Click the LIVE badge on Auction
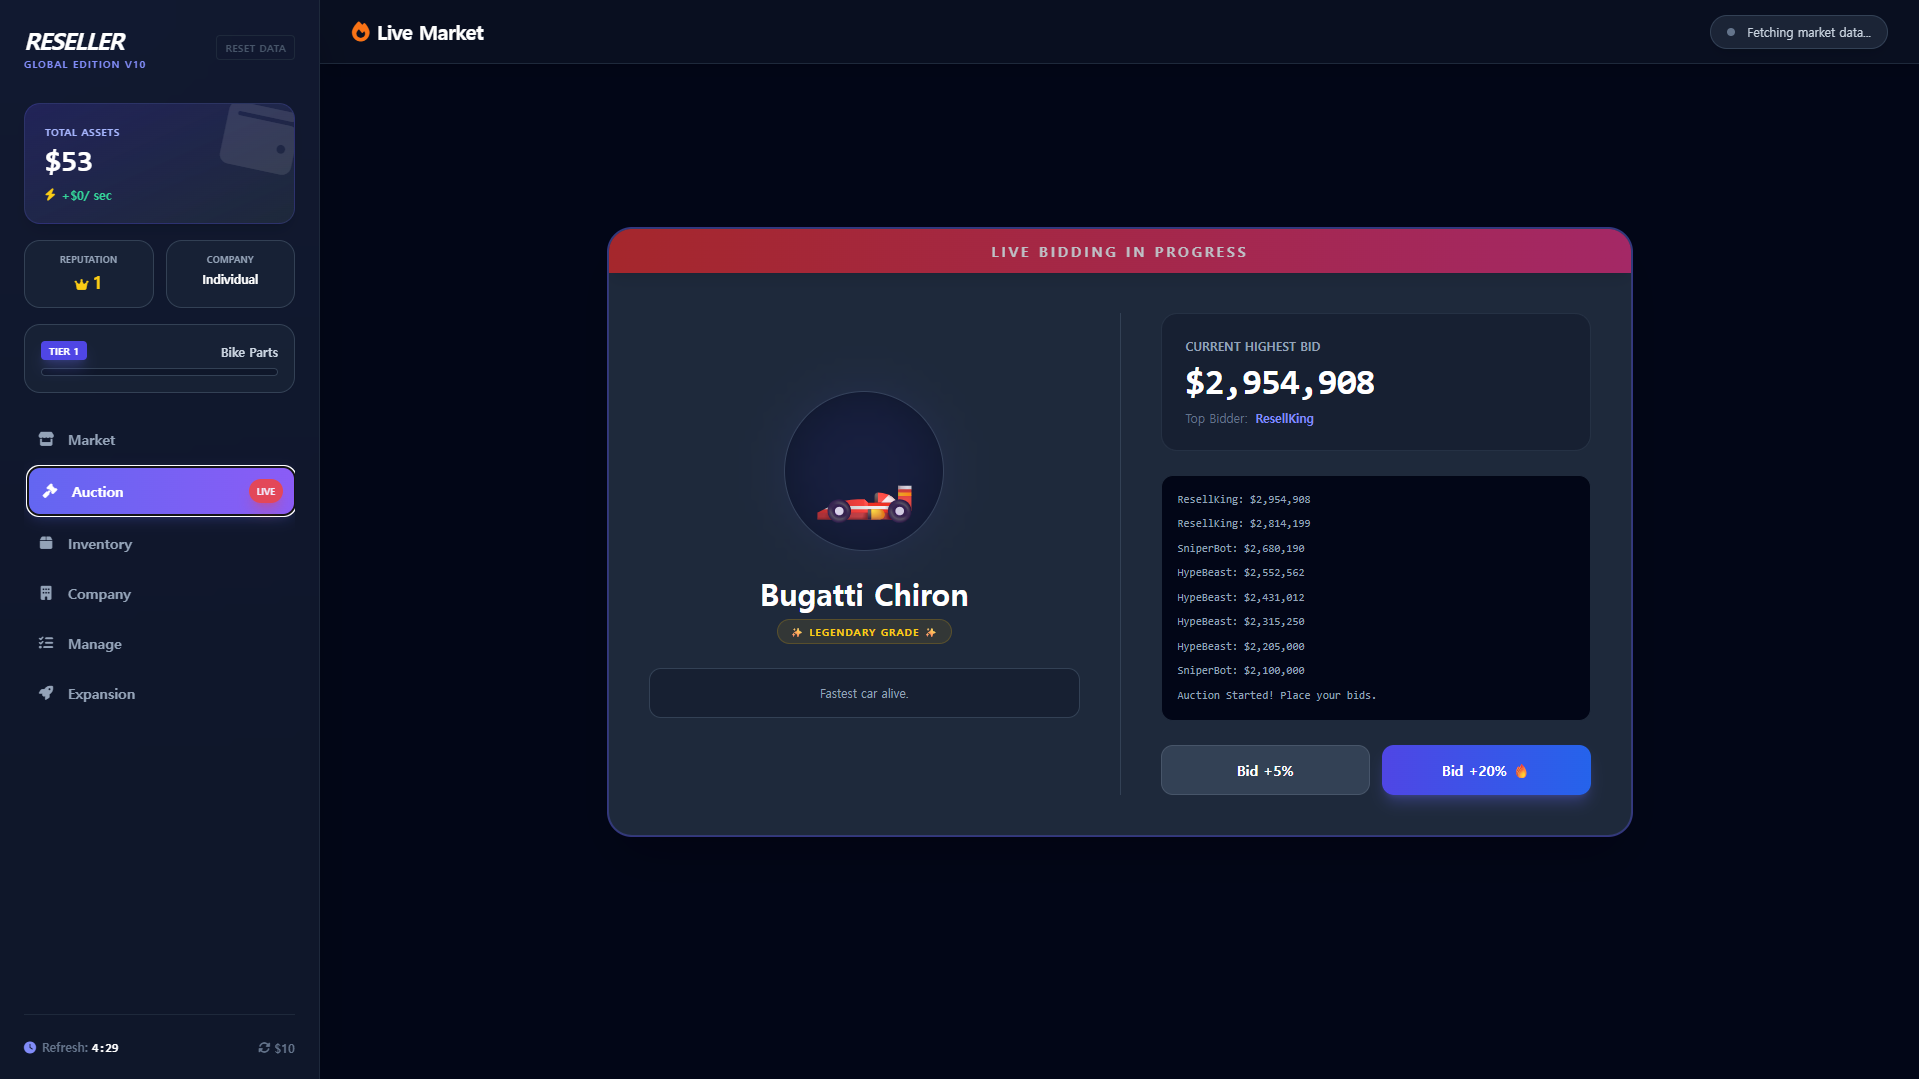This screenshot has width=1919, height=1079. [x=266, y=491]
